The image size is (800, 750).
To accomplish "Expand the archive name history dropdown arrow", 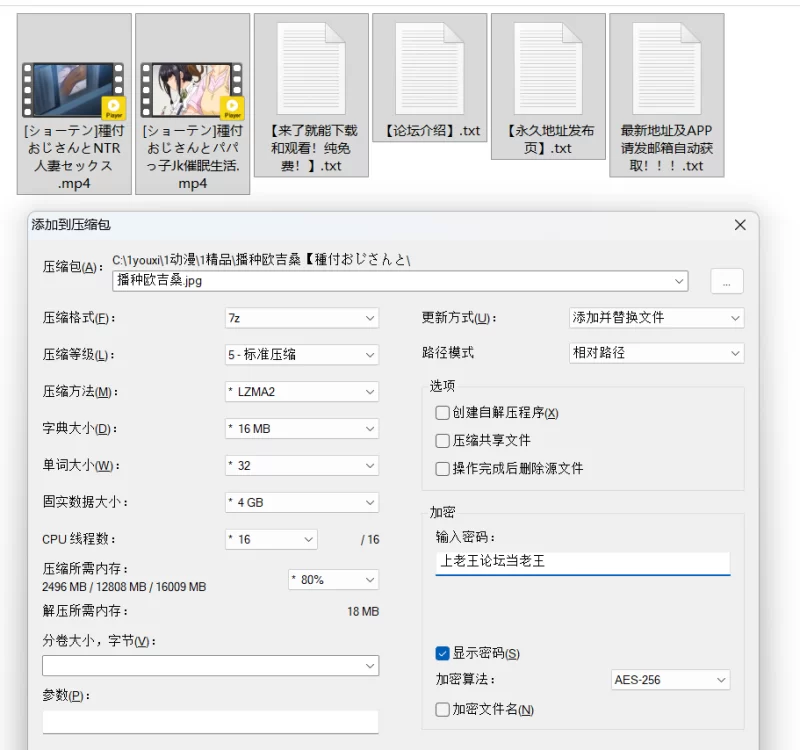I will (x=679, y=281).
